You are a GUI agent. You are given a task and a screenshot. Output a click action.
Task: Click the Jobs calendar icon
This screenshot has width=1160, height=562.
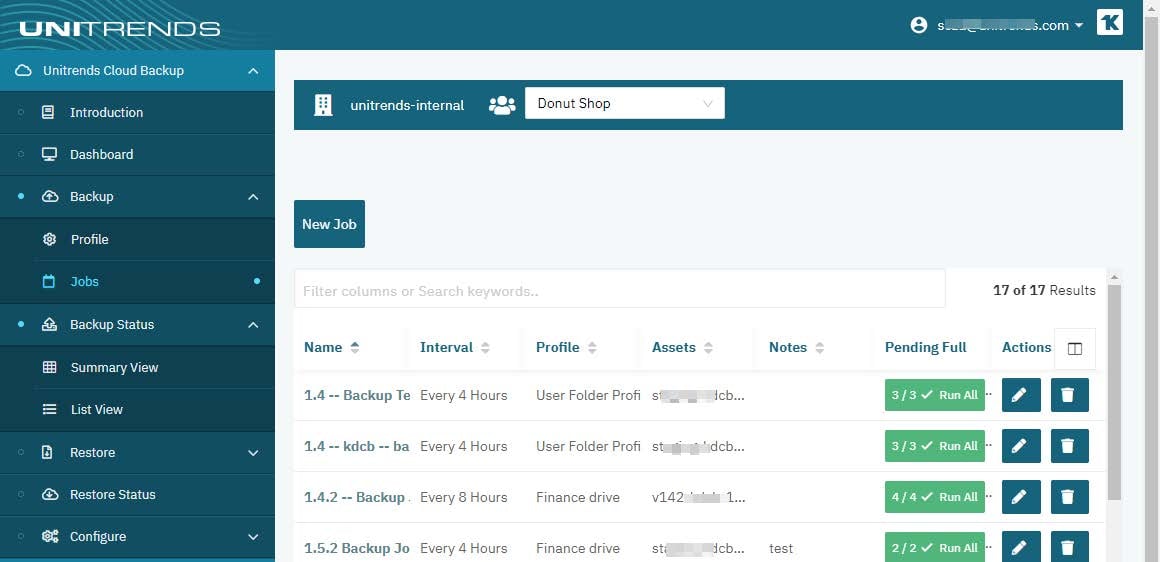[49, 282]
